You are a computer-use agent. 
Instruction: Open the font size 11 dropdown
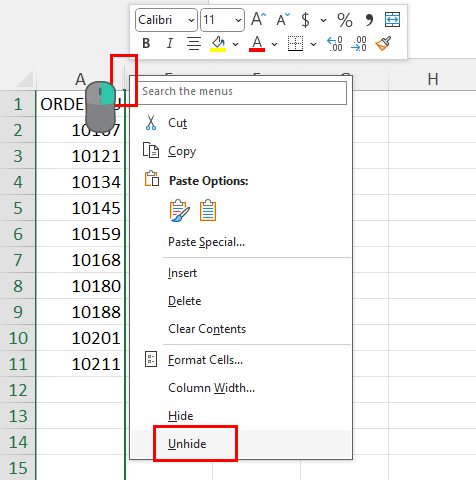222,20
